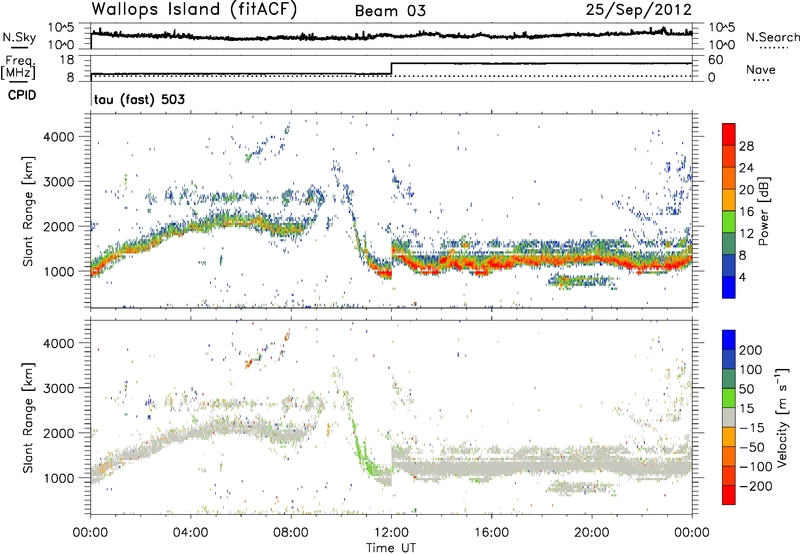800x554 pixels.
Task: Click the '60' tick on the Nave axis
Action: point(716,60)
